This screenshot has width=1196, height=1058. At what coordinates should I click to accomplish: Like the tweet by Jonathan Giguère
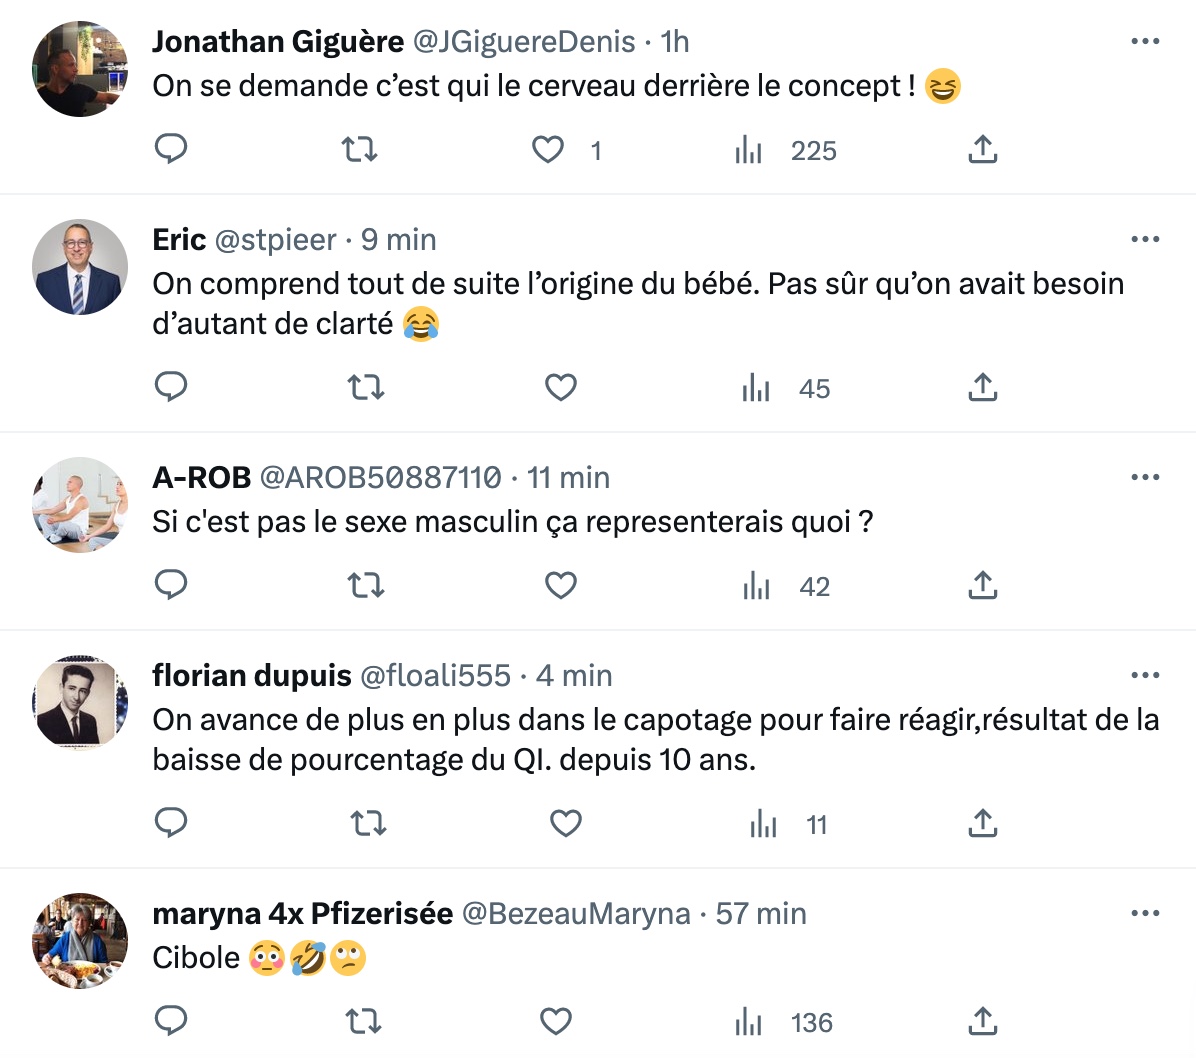(548, 150)
